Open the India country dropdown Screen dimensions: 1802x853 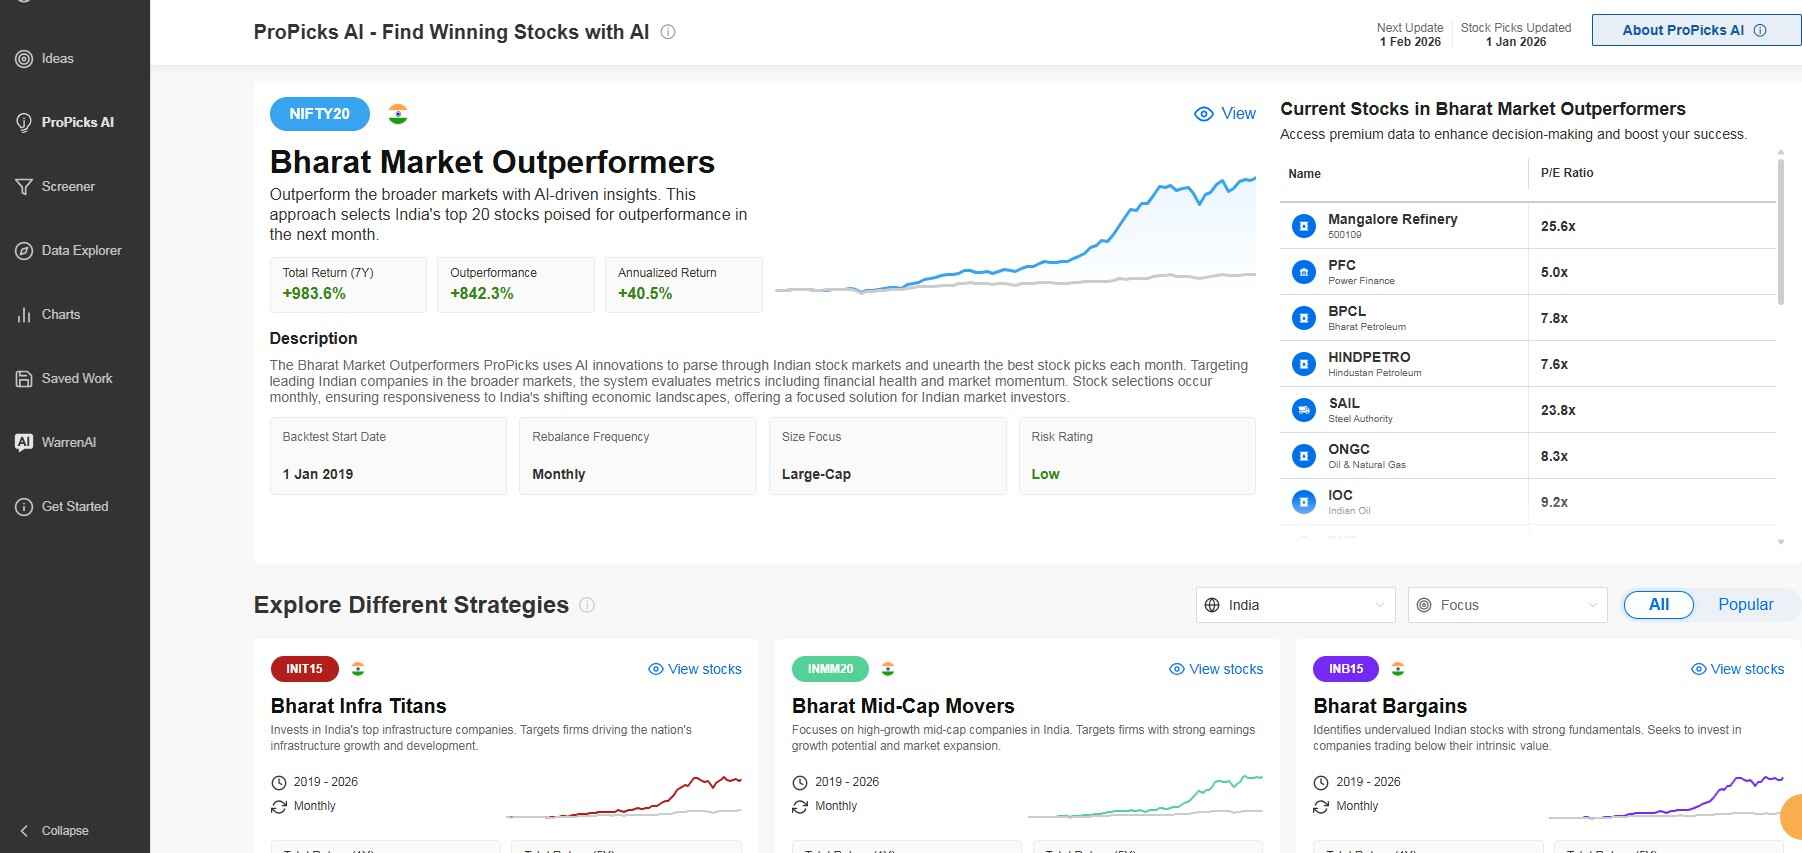pos(1294,604)
